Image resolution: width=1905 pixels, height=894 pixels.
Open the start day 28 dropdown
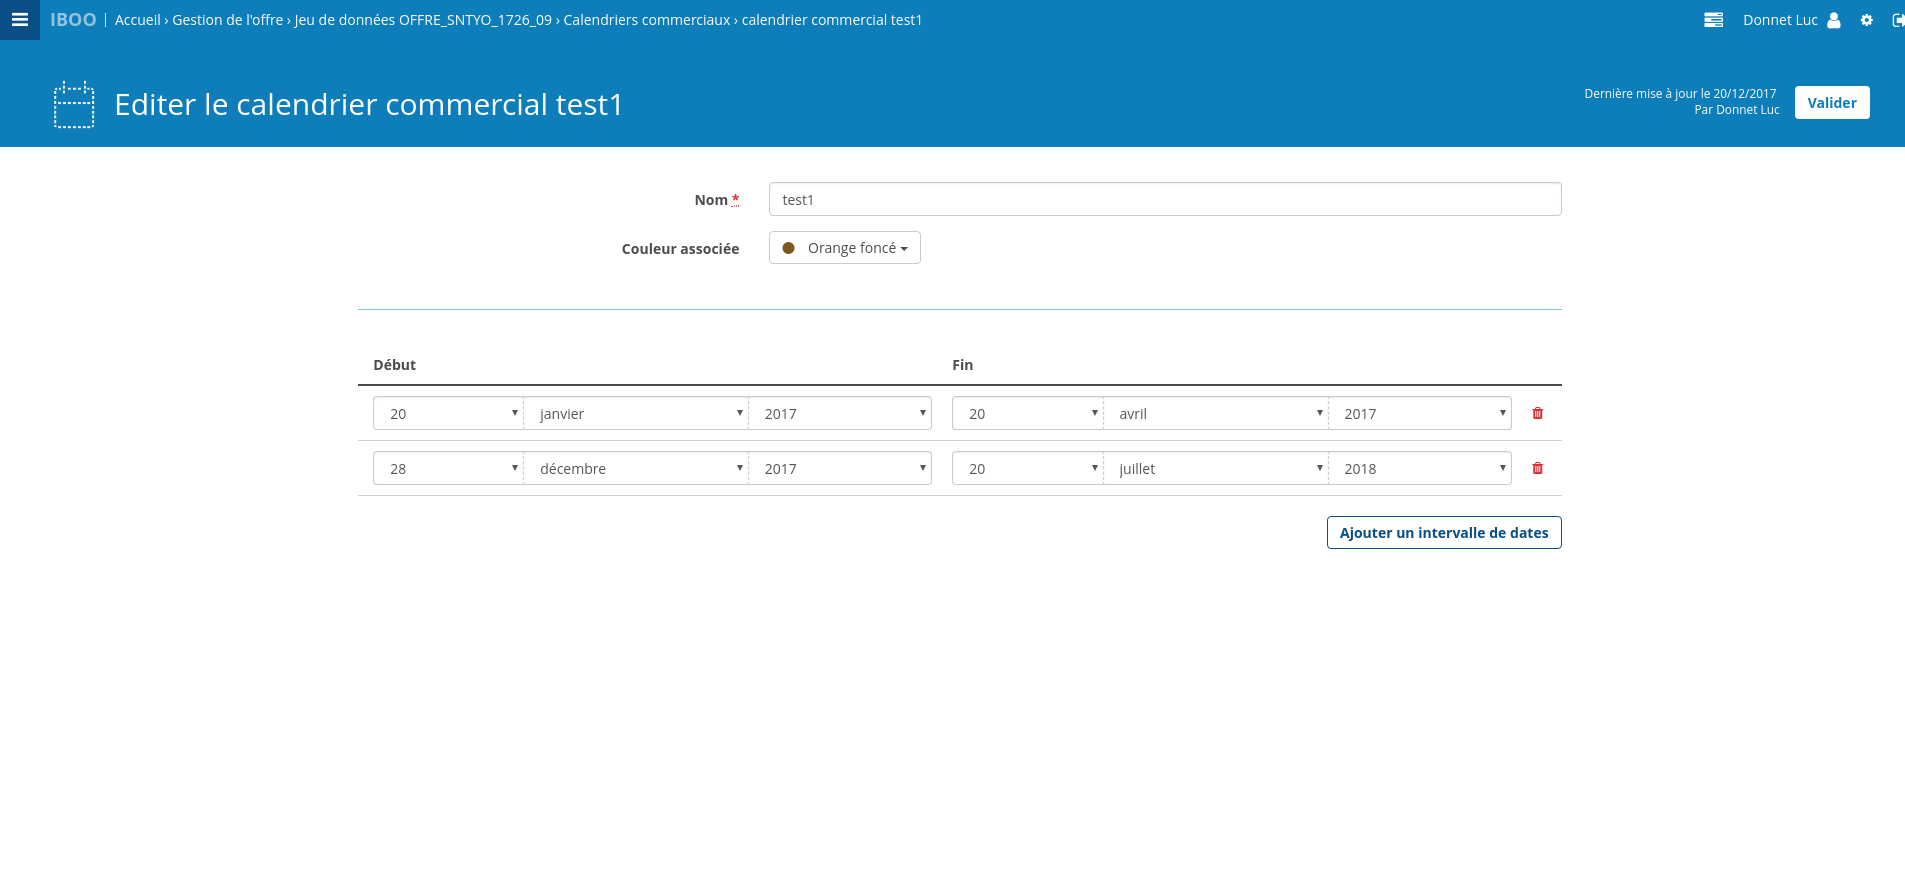click(x=449, y=469)
